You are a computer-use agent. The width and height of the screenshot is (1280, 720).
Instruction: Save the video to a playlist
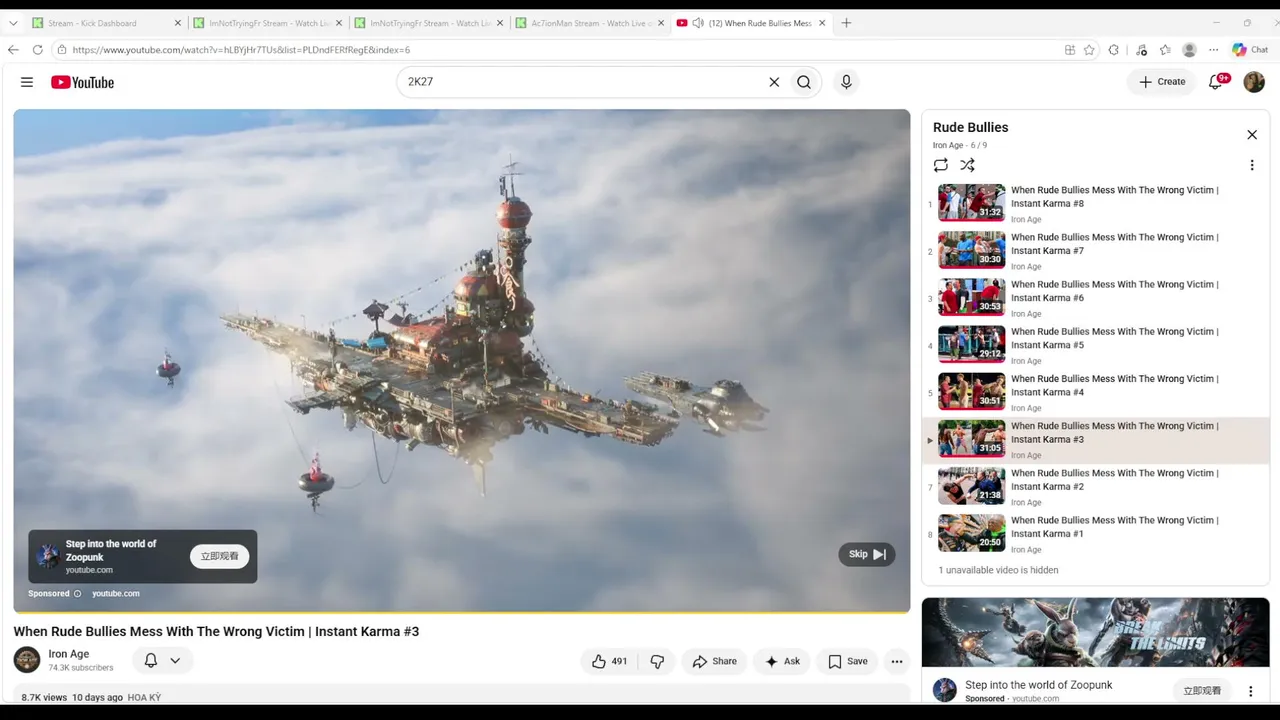point(848,661)
